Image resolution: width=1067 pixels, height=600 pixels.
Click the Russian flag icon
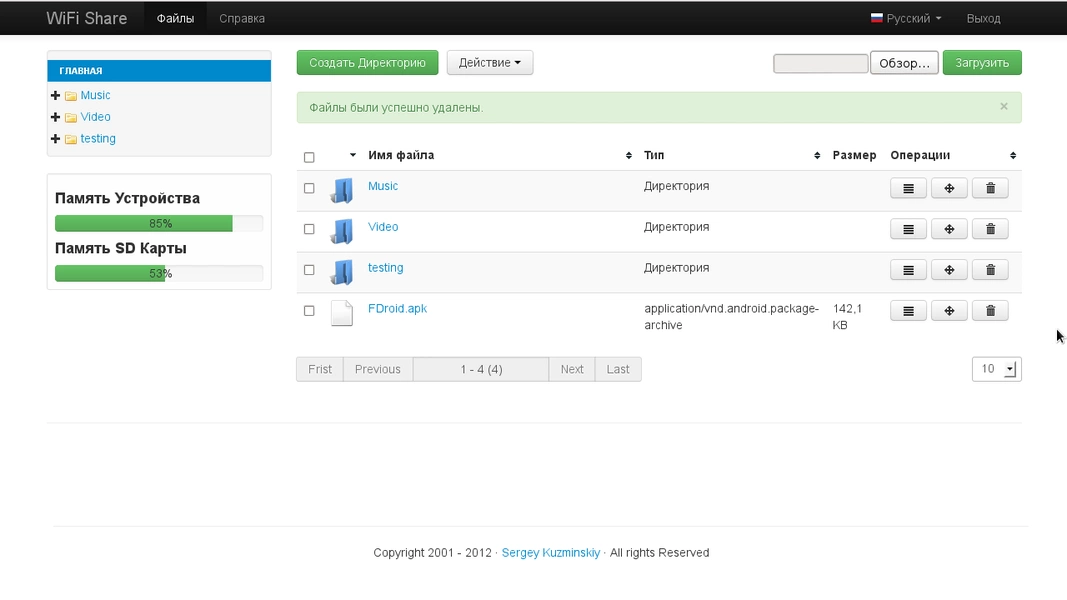[876, 18]
